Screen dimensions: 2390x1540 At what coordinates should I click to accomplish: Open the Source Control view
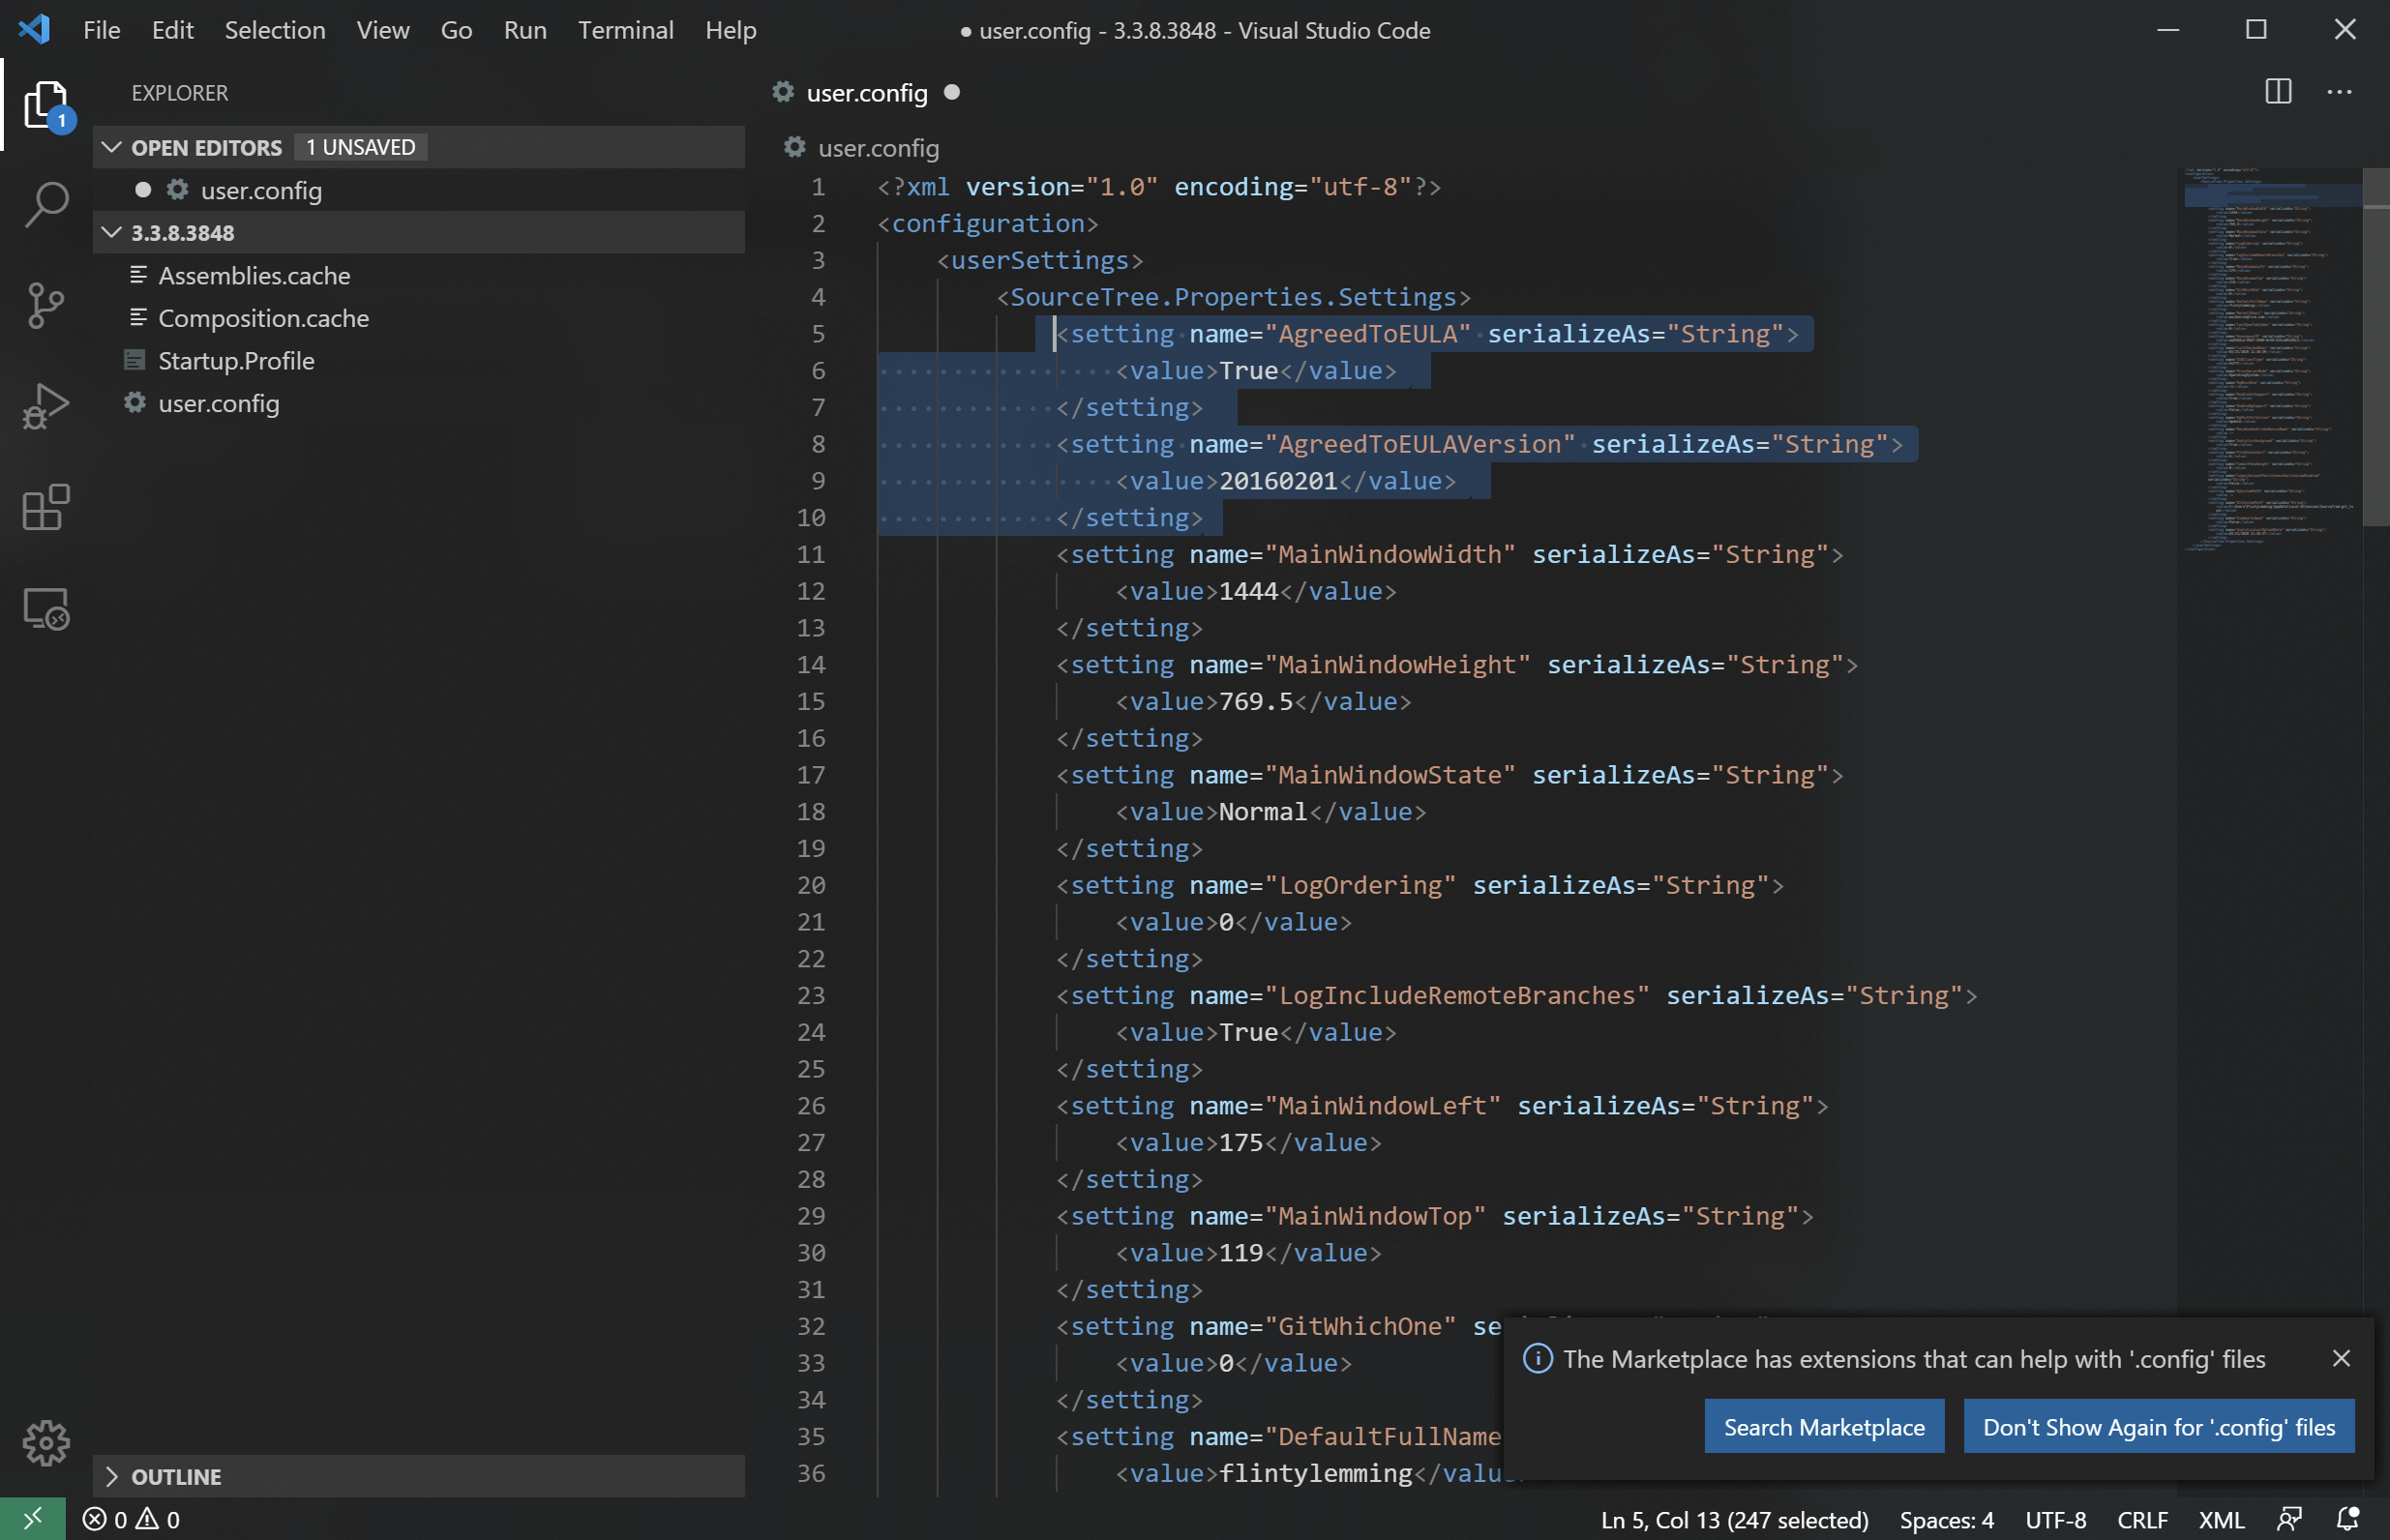(46, 305)
